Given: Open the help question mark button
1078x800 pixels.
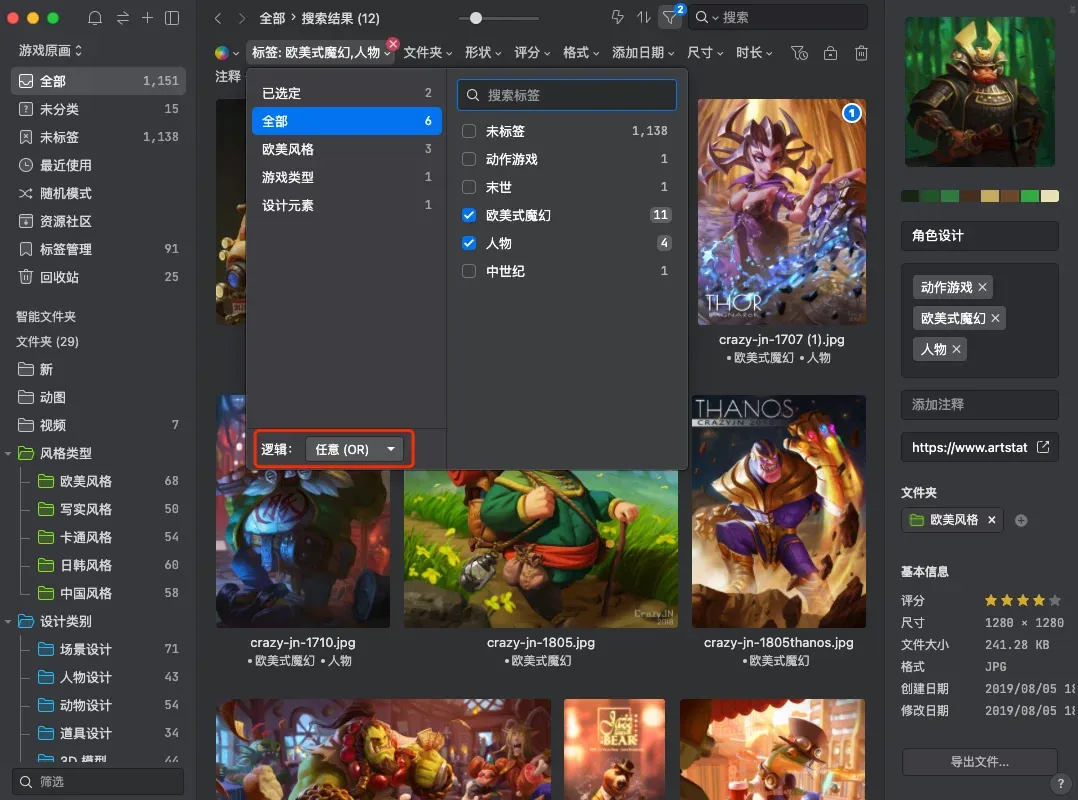Looking at the screenshot, I should coord(1060,783).
